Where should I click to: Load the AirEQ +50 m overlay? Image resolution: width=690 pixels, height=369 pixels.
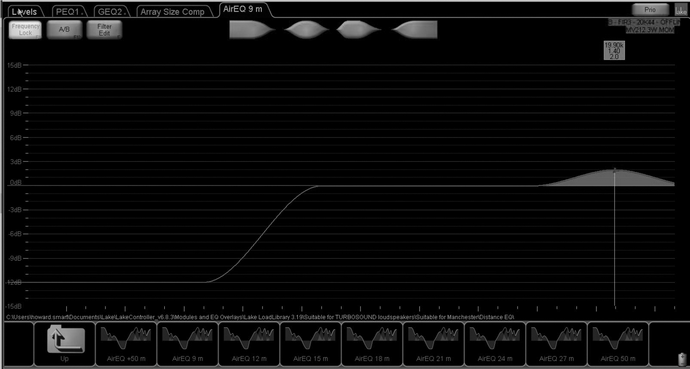pos(126,344)
